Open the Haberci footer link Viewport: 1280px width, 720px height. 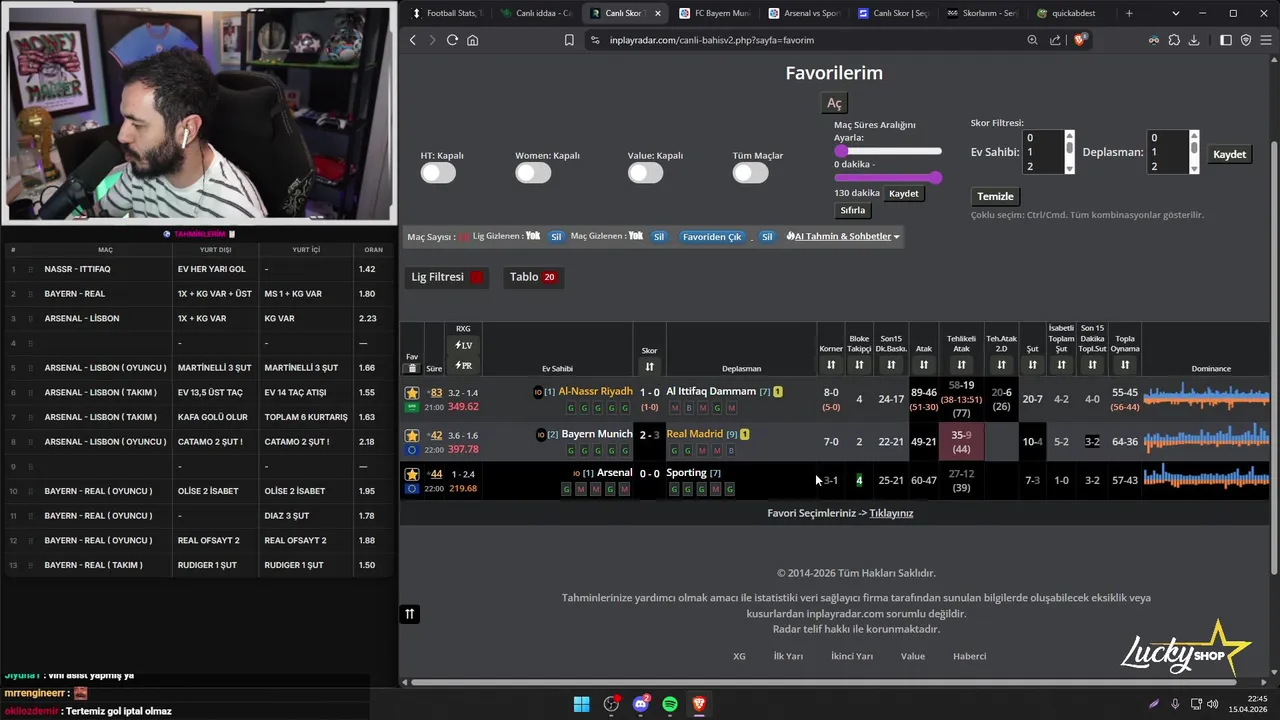969,656
